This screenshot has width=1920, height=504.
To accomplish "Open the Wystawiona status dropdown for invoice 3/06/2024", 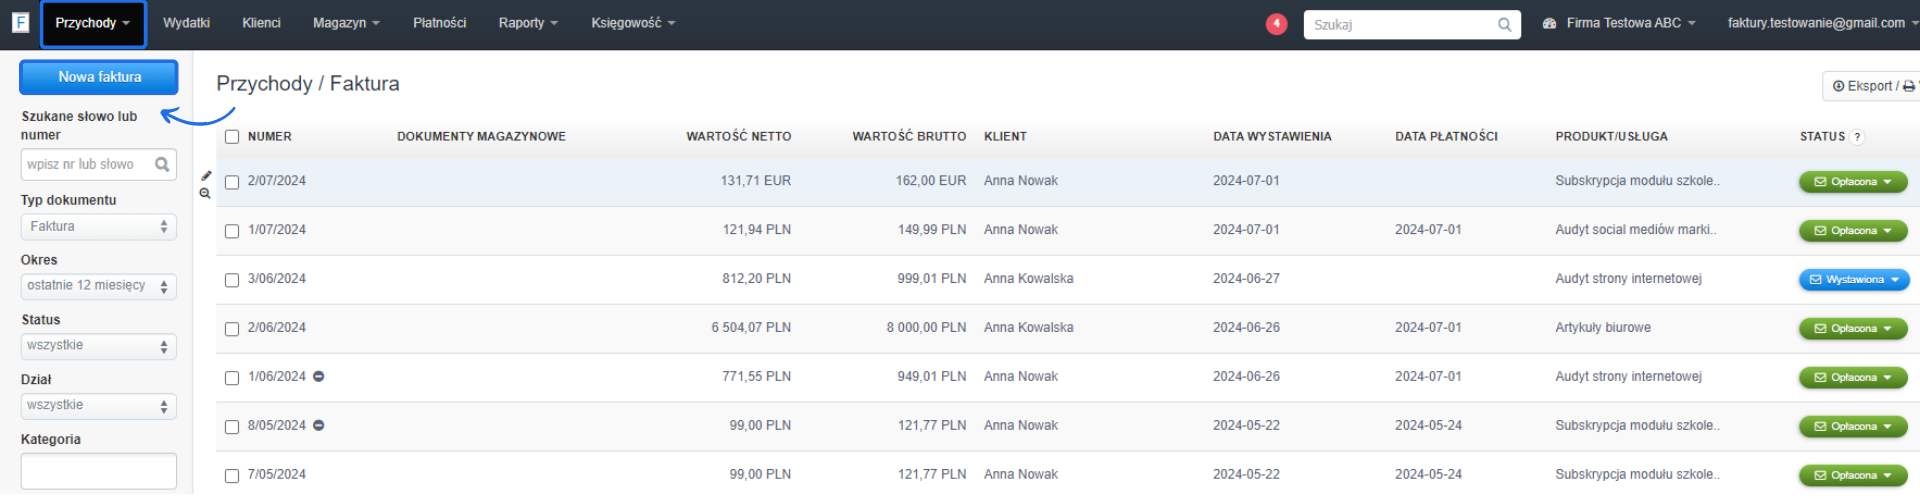I will pos(1854,280).
